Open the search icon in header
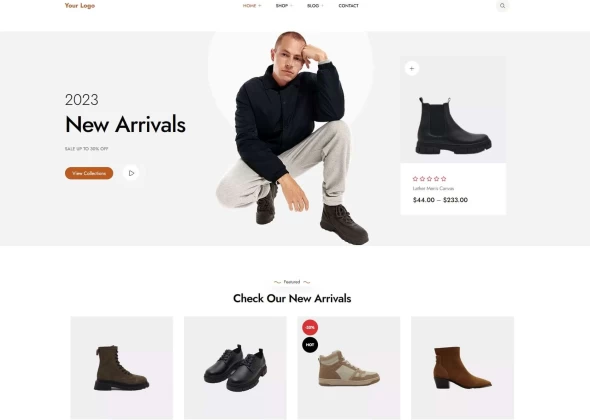This screenshot has height=420, width=590. (502, 6)
